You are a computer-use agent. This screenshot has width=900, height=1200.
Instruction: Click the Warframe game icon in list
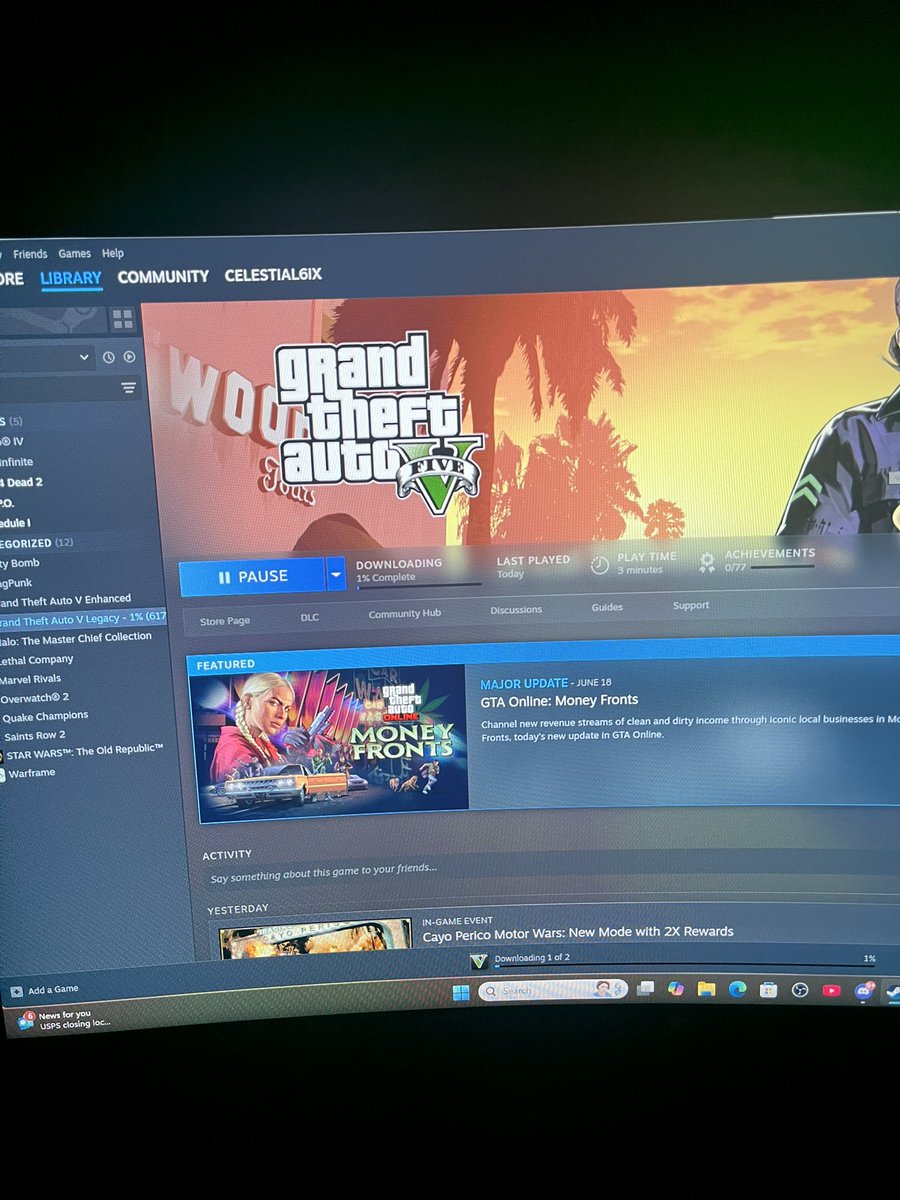click(2, 774)
